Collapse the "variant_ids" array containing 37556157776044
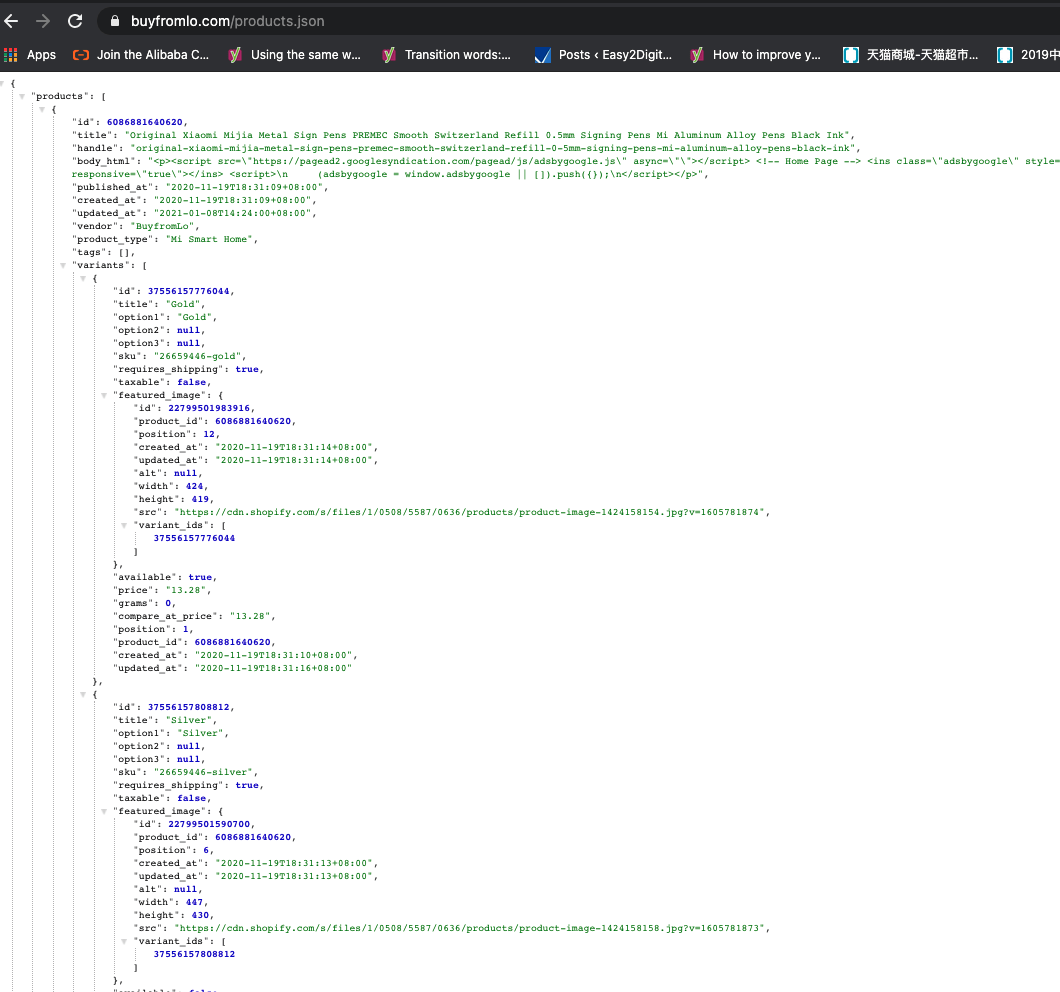1060x992 pixels. pos(124,525)
